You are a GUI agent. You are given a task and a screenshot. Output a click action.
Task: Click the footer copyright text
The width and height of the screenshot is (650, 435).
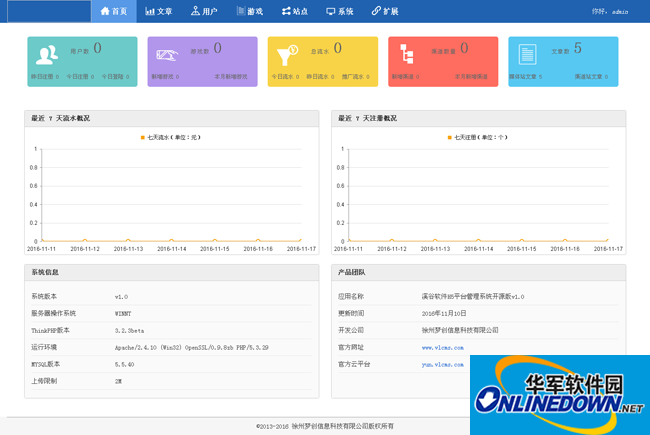tap(325, 426)
